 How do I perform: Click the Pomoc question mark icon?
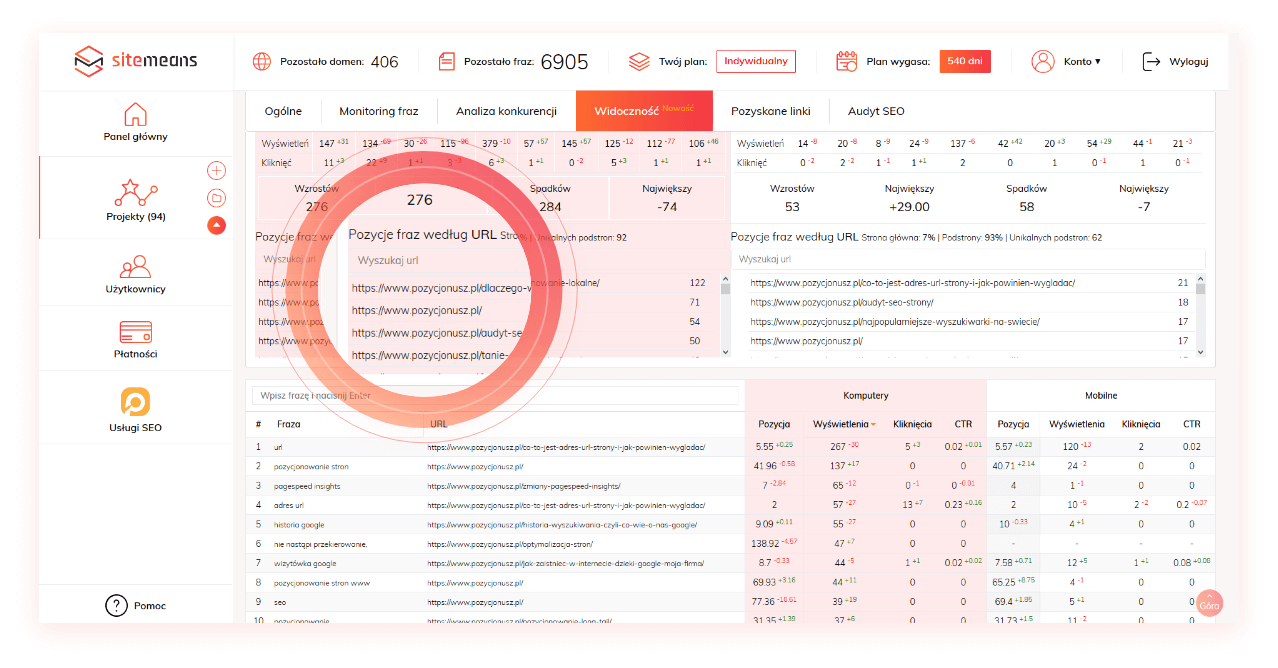(117, 605)
